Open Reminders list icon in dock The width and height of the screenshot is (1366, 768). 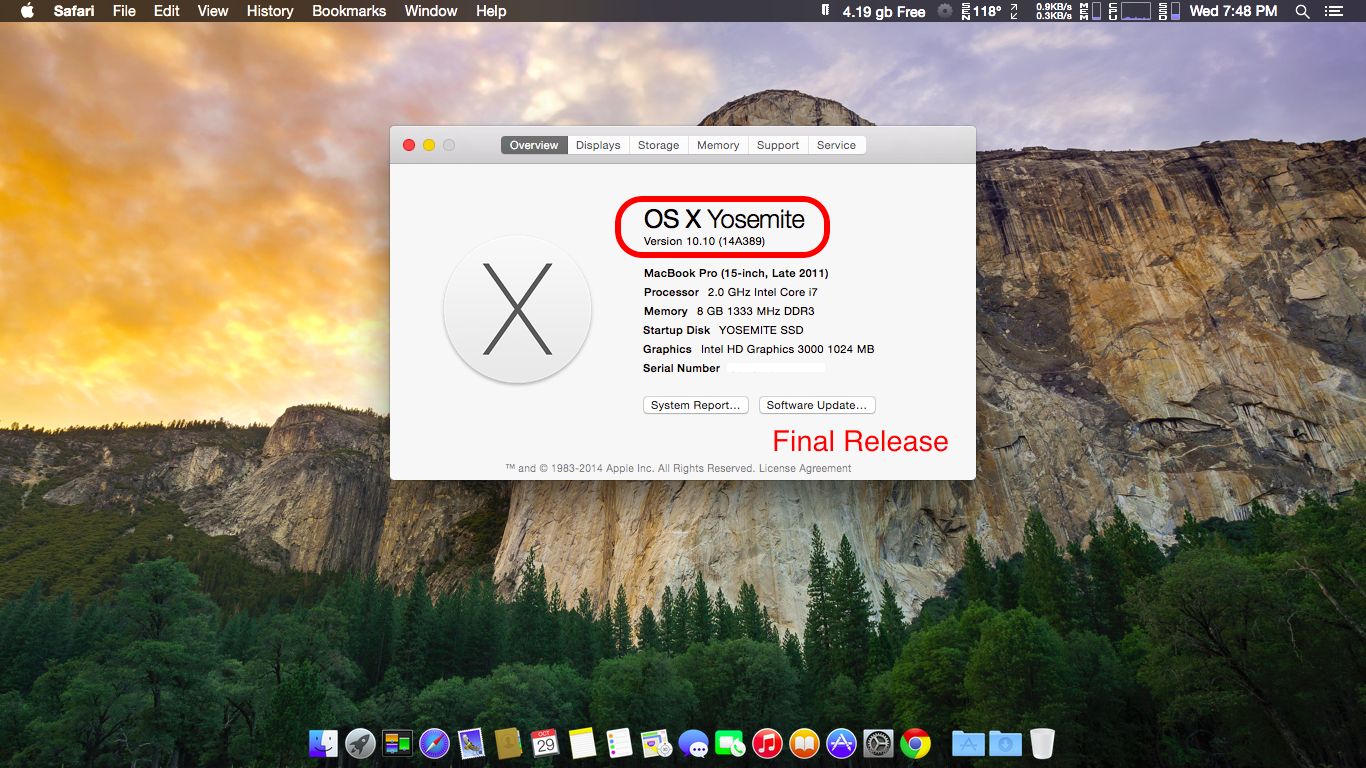(619, 743)
